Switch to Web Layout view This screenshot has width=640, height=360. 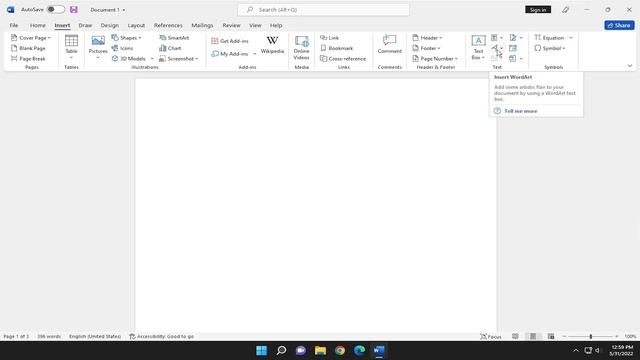pos(551,336)
